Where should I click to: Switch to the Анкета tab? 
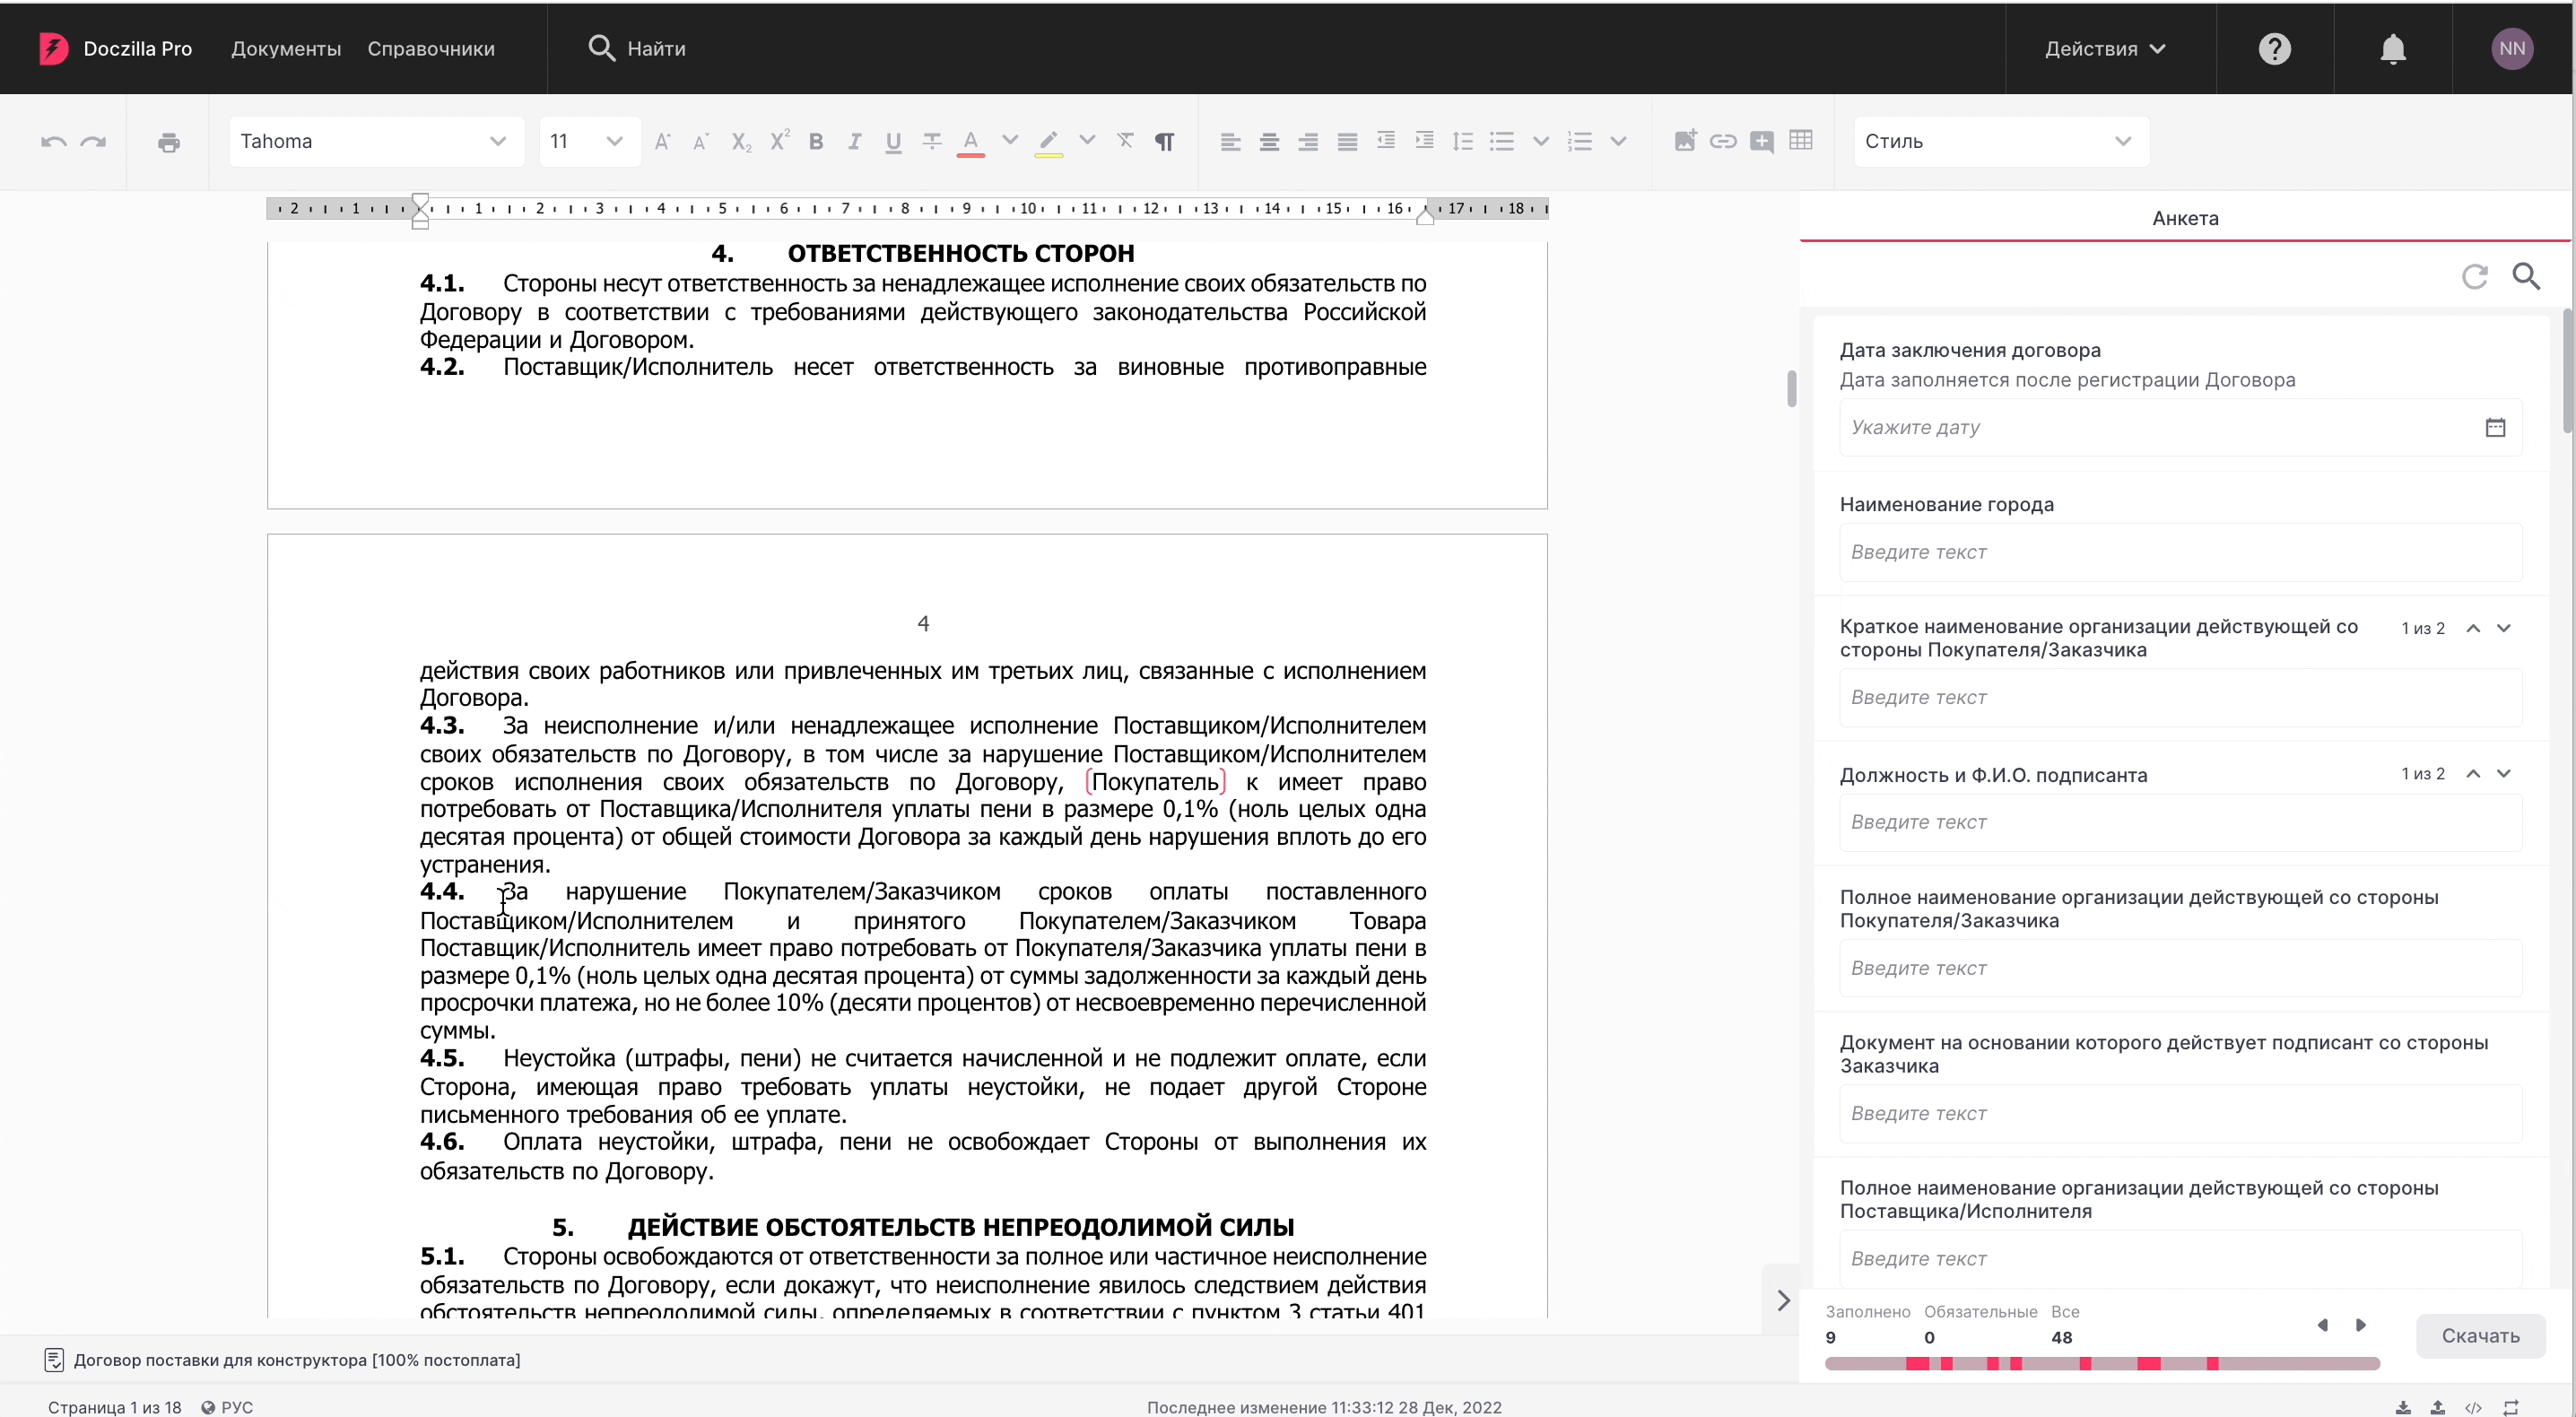coord(2185,218)
